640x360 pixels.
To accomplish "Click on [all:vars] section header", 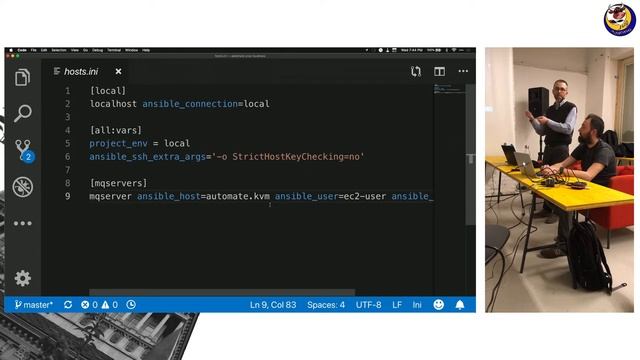I will (116, 130).
